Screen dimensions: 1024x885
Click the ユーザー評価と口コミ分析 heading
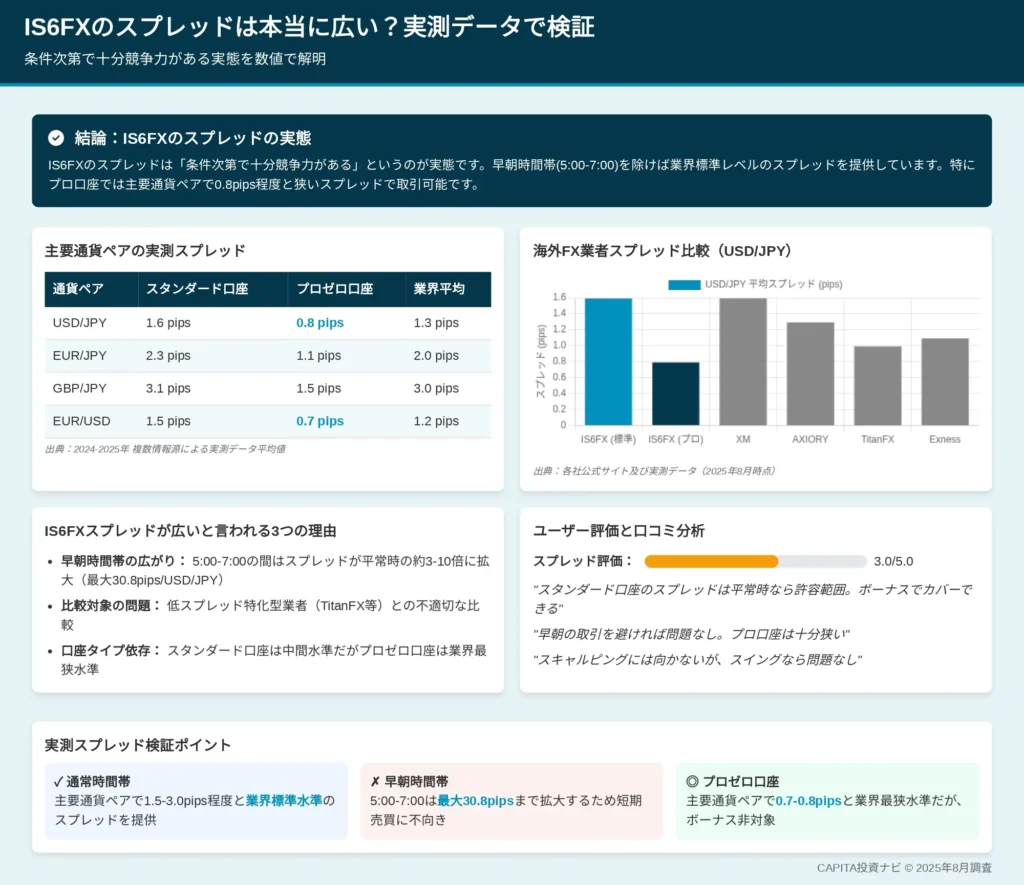(618, 531)
